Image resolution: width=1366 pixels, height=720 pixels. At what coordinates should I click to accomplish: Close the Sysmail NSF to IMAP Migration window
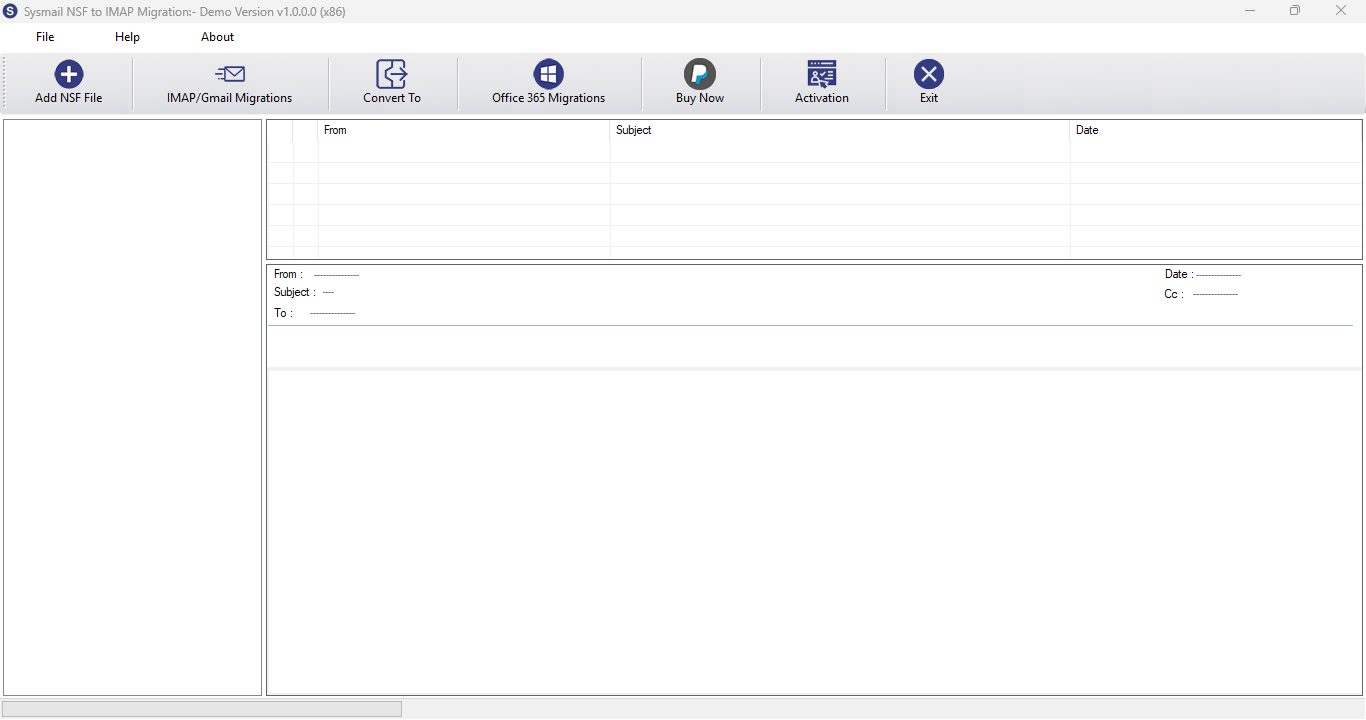click(x=1341, y=11)
